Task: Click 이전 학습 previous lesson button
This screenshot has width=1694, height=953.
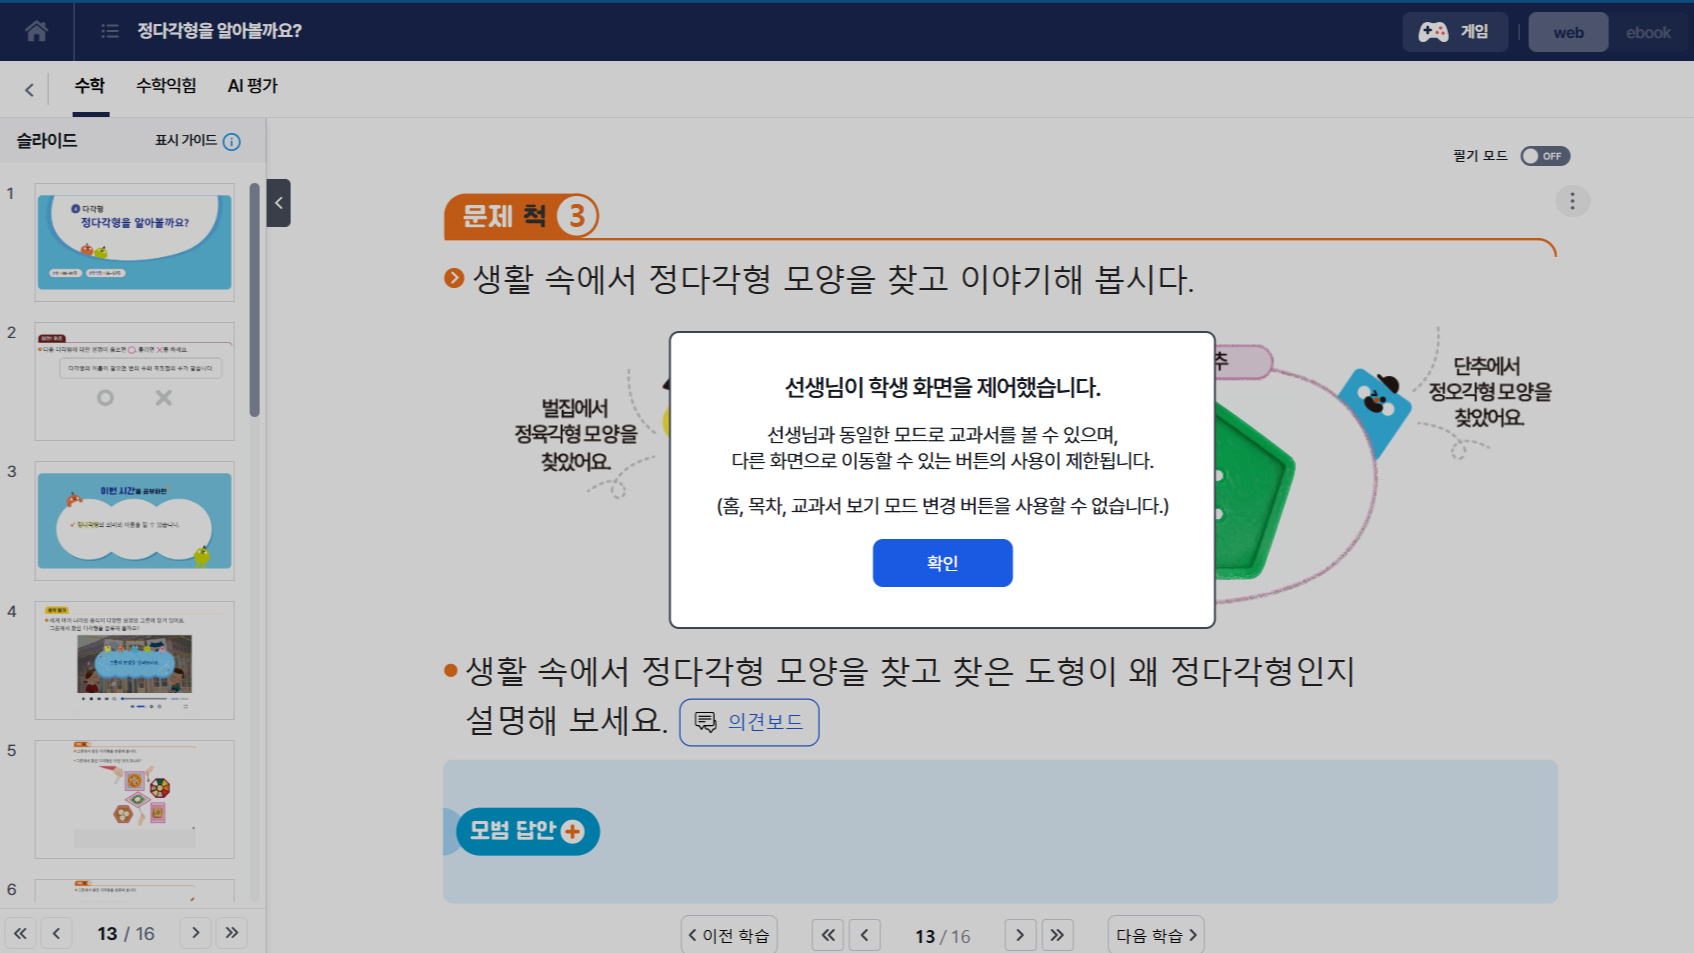Action: coord(729,935)
